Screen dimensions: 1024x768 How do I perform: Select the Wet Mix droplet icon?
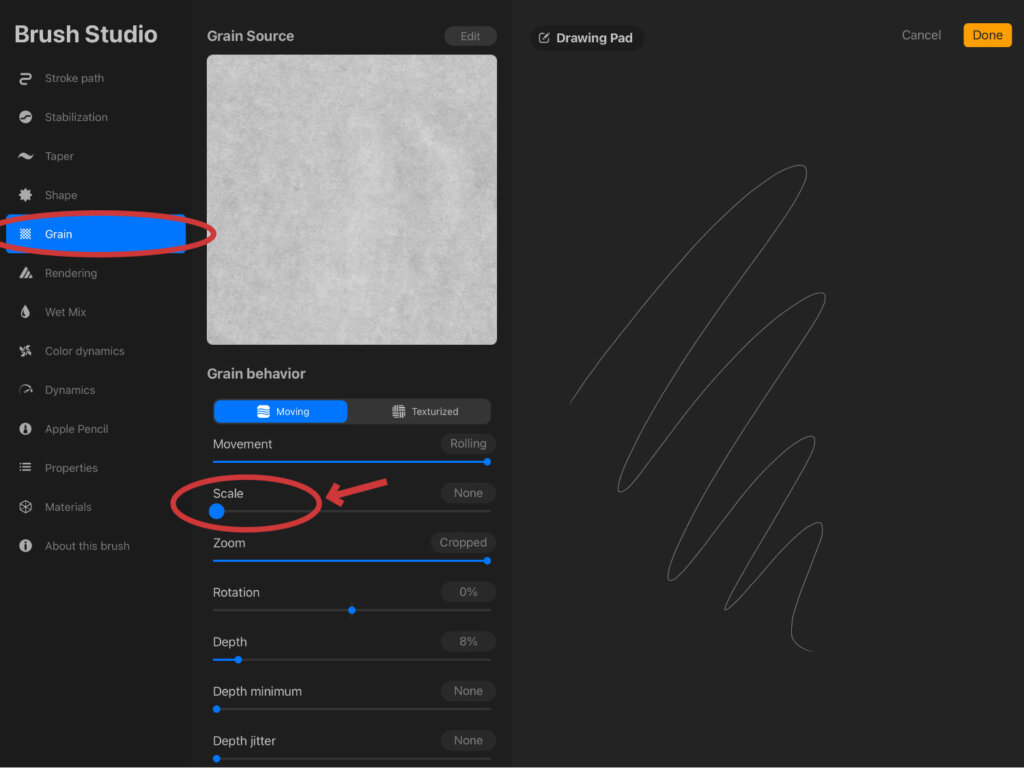point(26,313)
